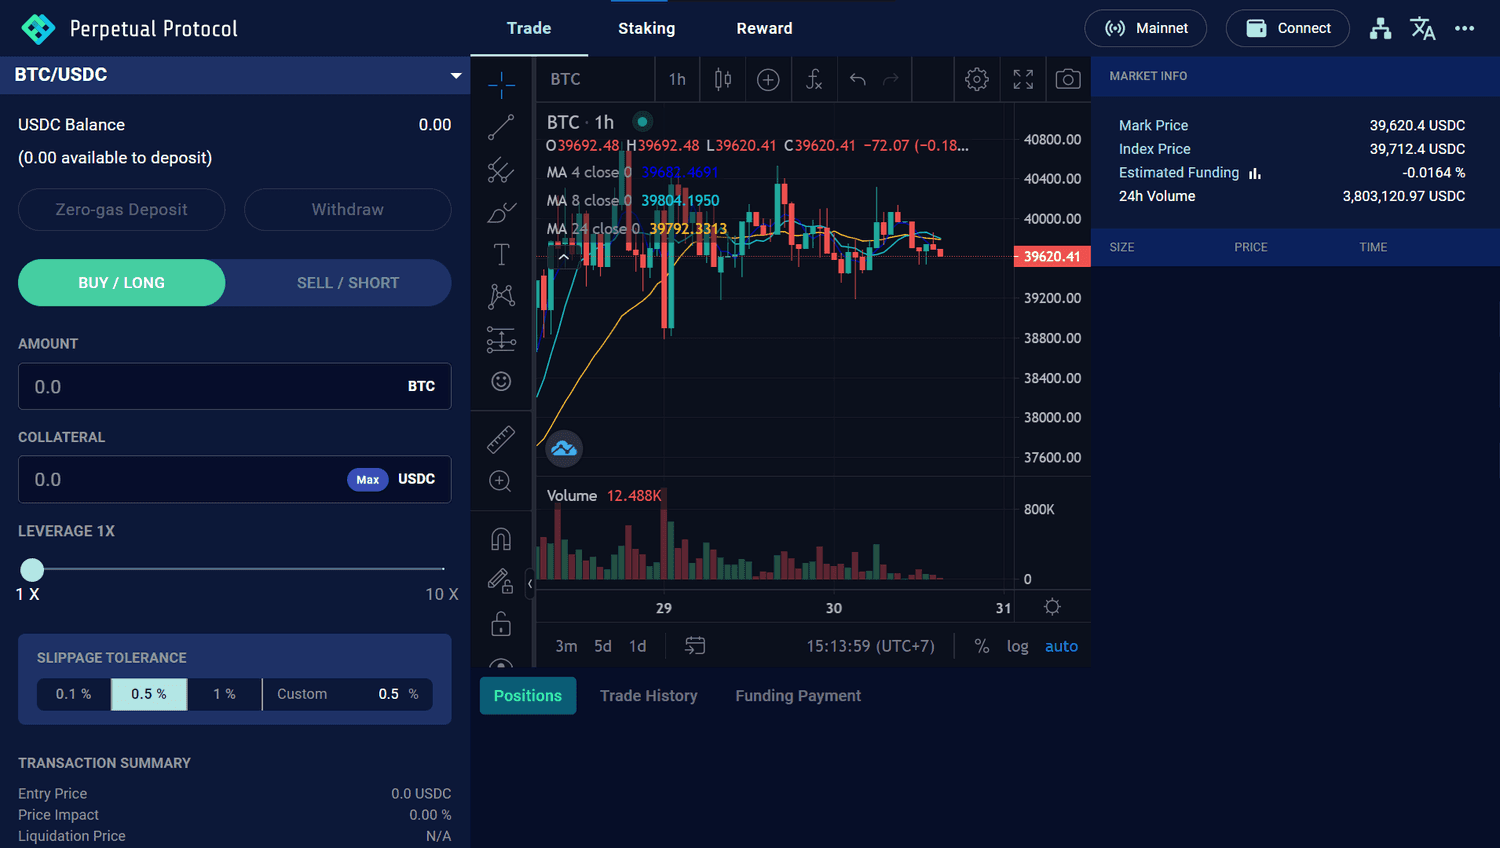This screenshot has width=1500, height=848.
Task: Open the Trade History tab
Action: (x=649, y=696)
